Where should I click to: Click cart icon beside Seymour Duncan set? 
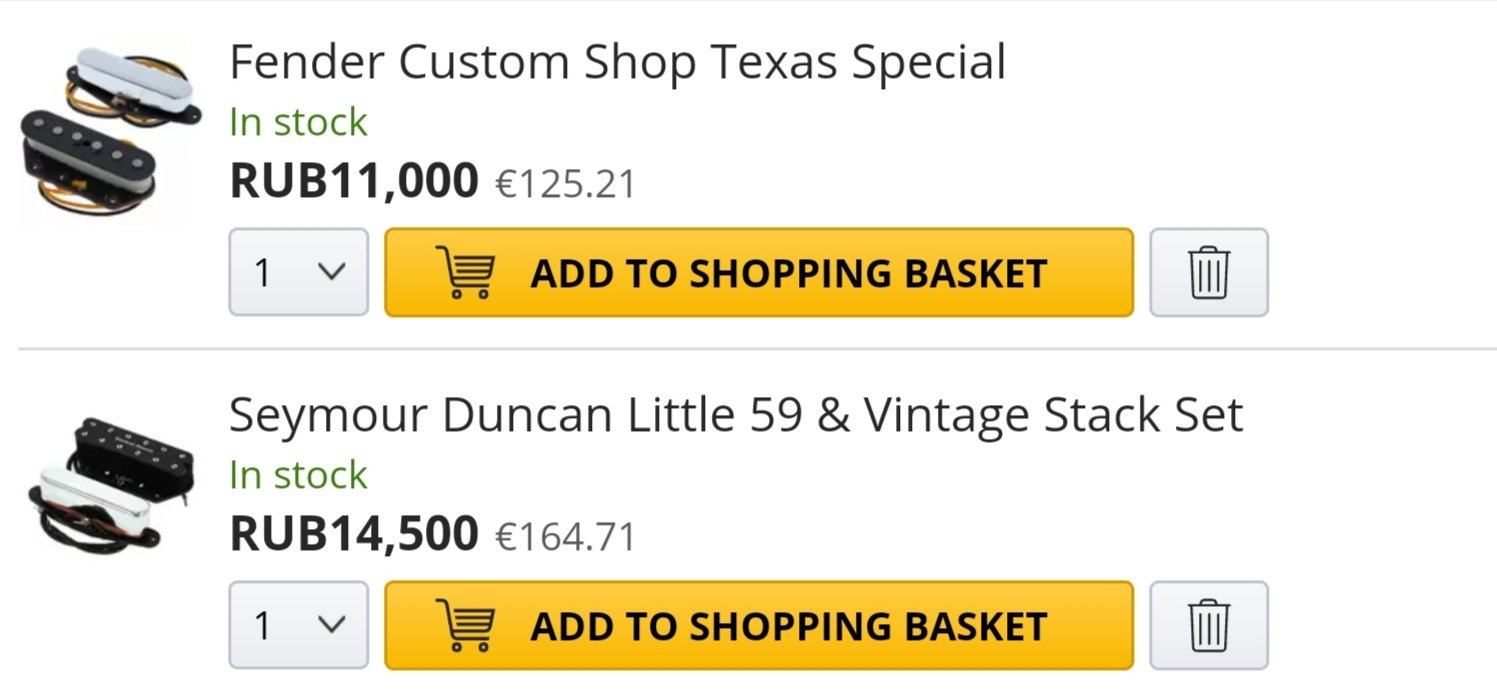pyautogui.click(x=465, y=625)
